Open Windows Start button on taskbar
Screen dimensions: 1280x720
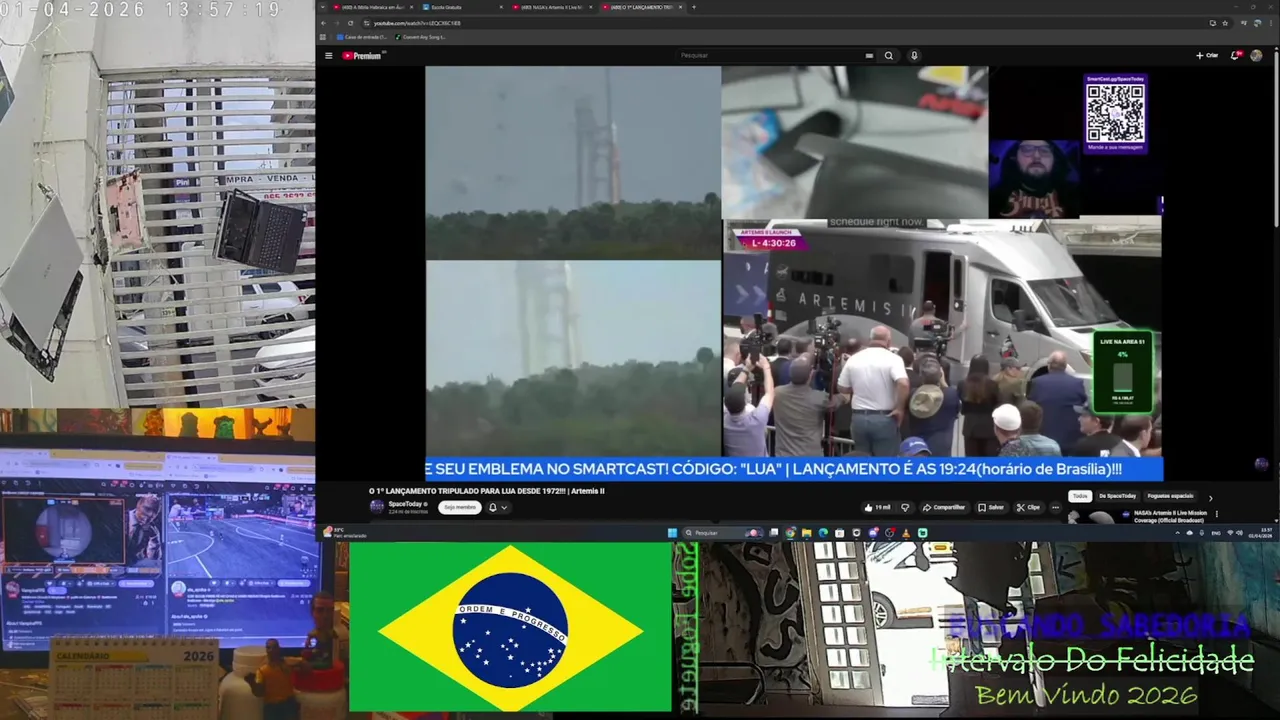[x=672, y=533]
